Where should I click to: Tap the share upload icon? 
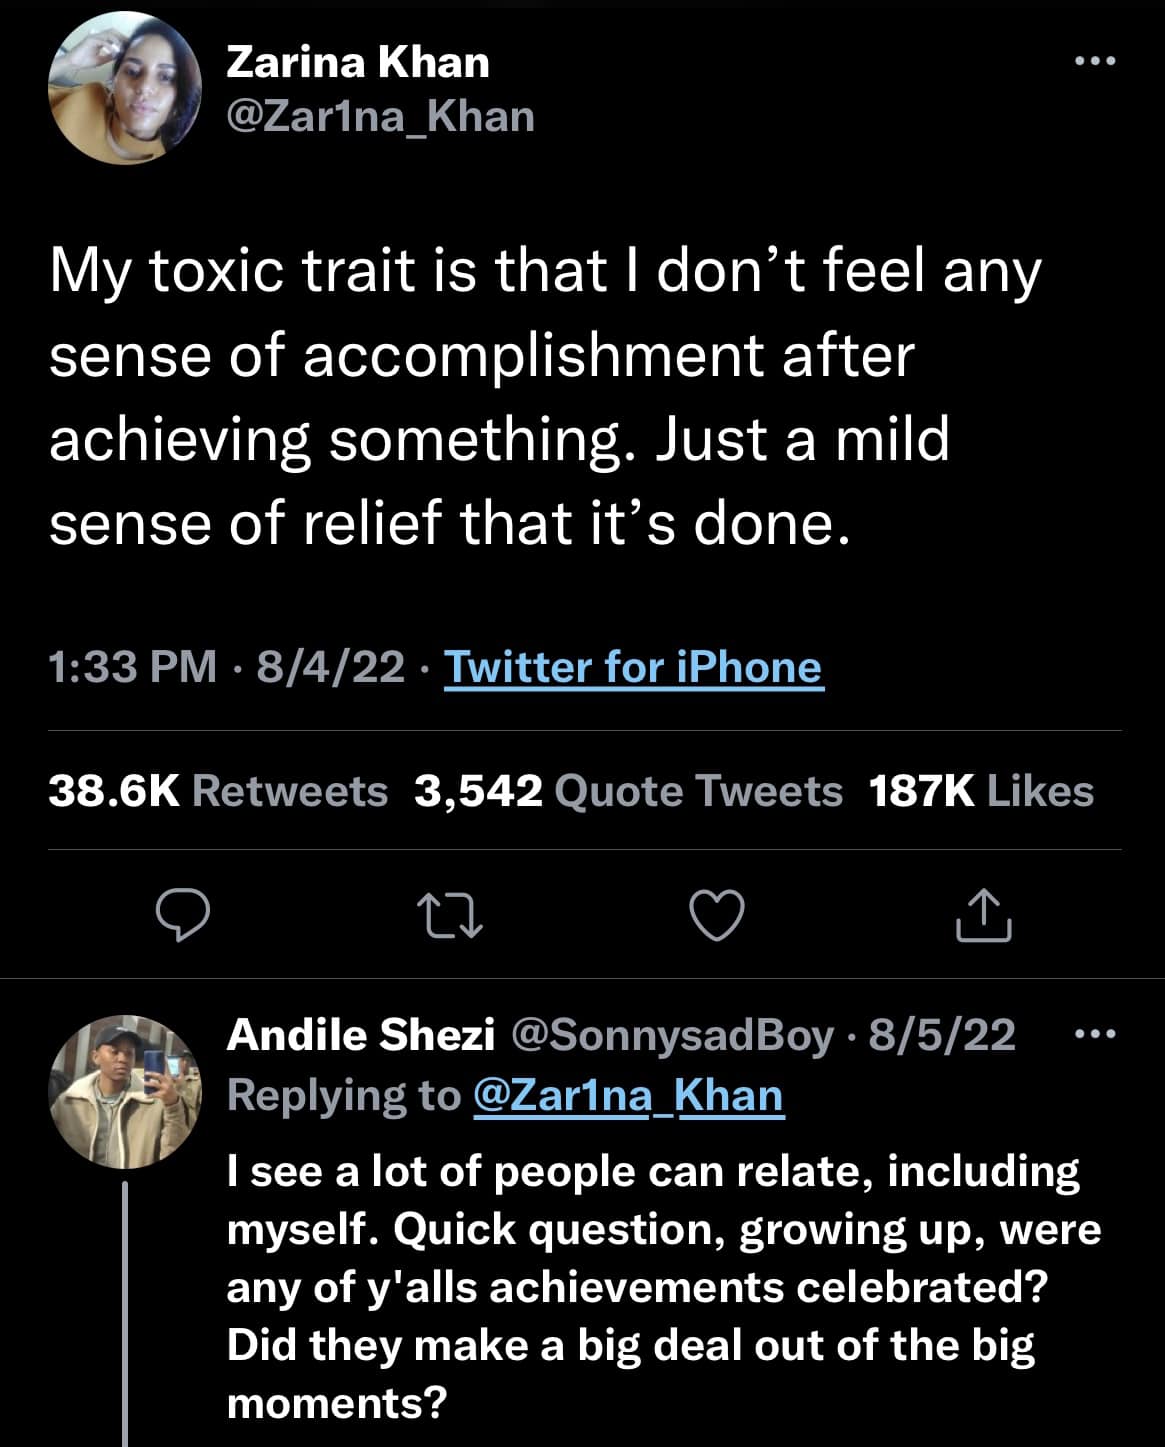point(983,915)
